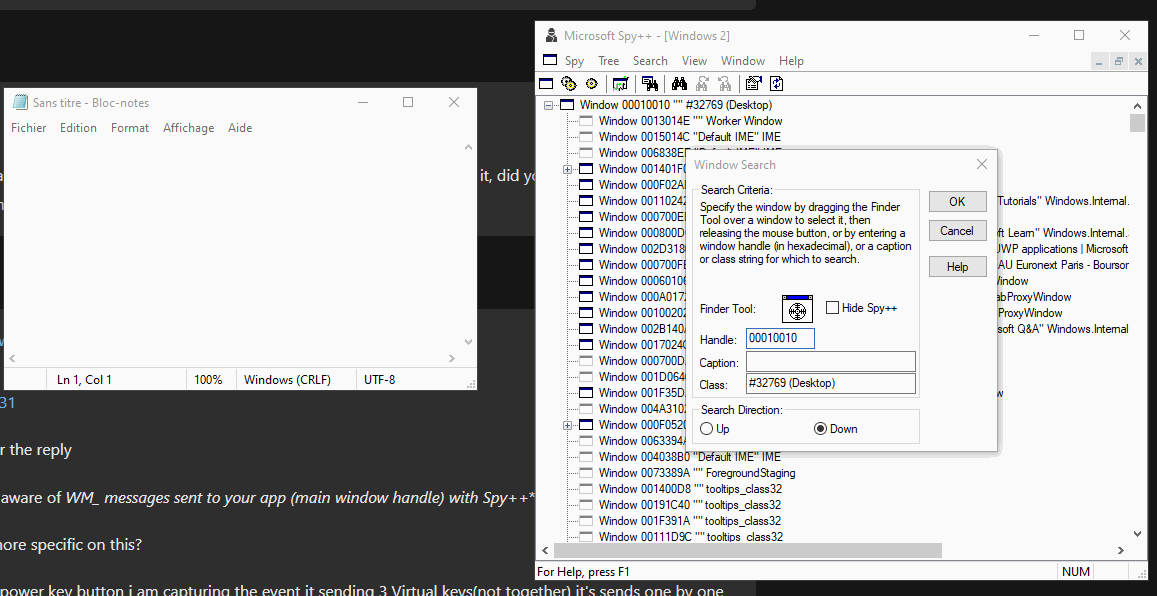This screenshot has width=1157, height=596.
Task: Click the Refresh toolbar icon in Spy++
Action: (776, 83)
